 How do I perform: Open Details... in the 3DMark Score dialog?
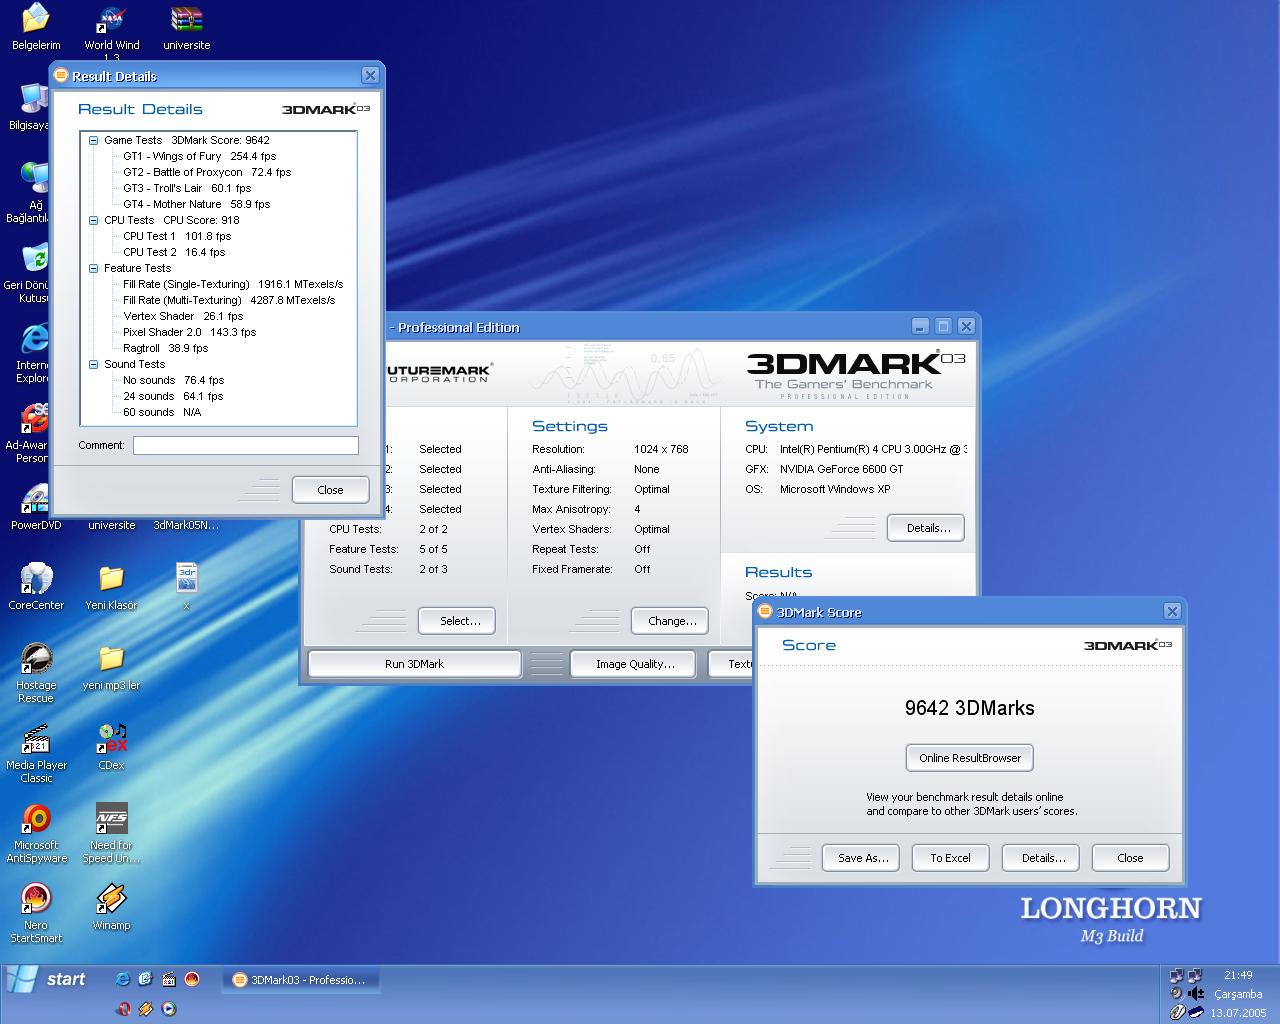(x=1043, y=858)
